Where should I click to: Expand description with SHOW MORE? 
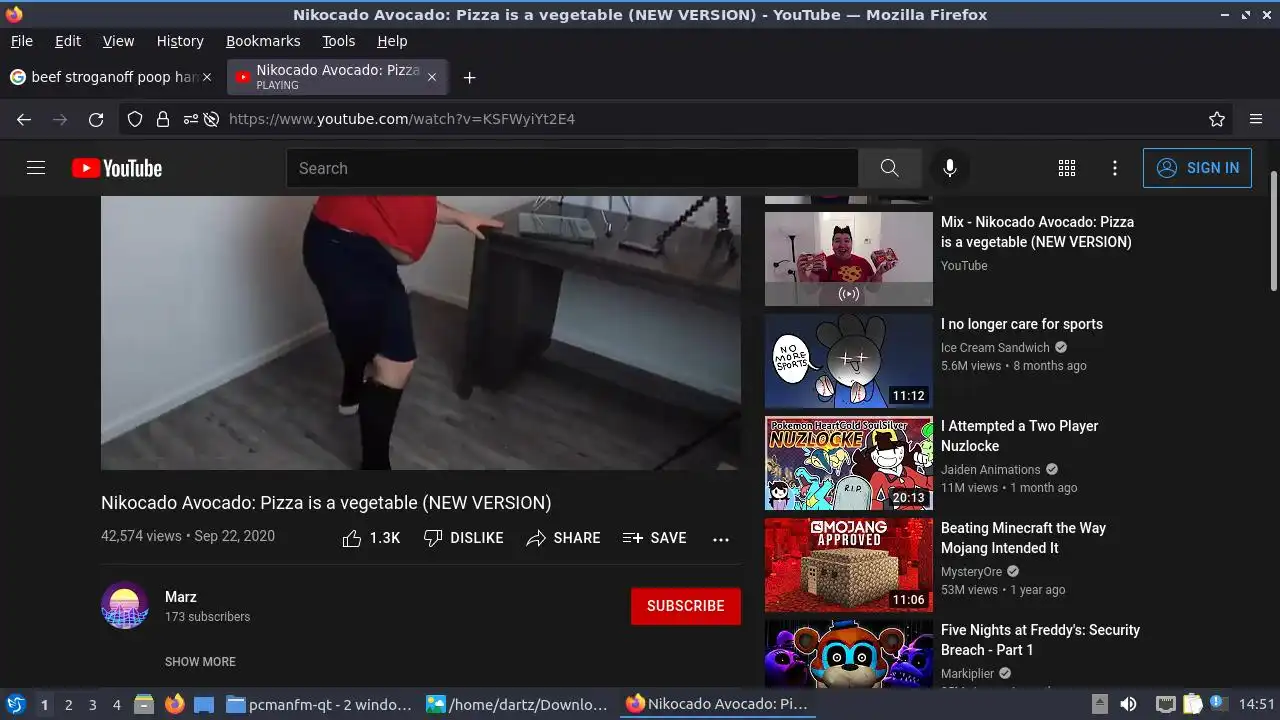(200, 662)
